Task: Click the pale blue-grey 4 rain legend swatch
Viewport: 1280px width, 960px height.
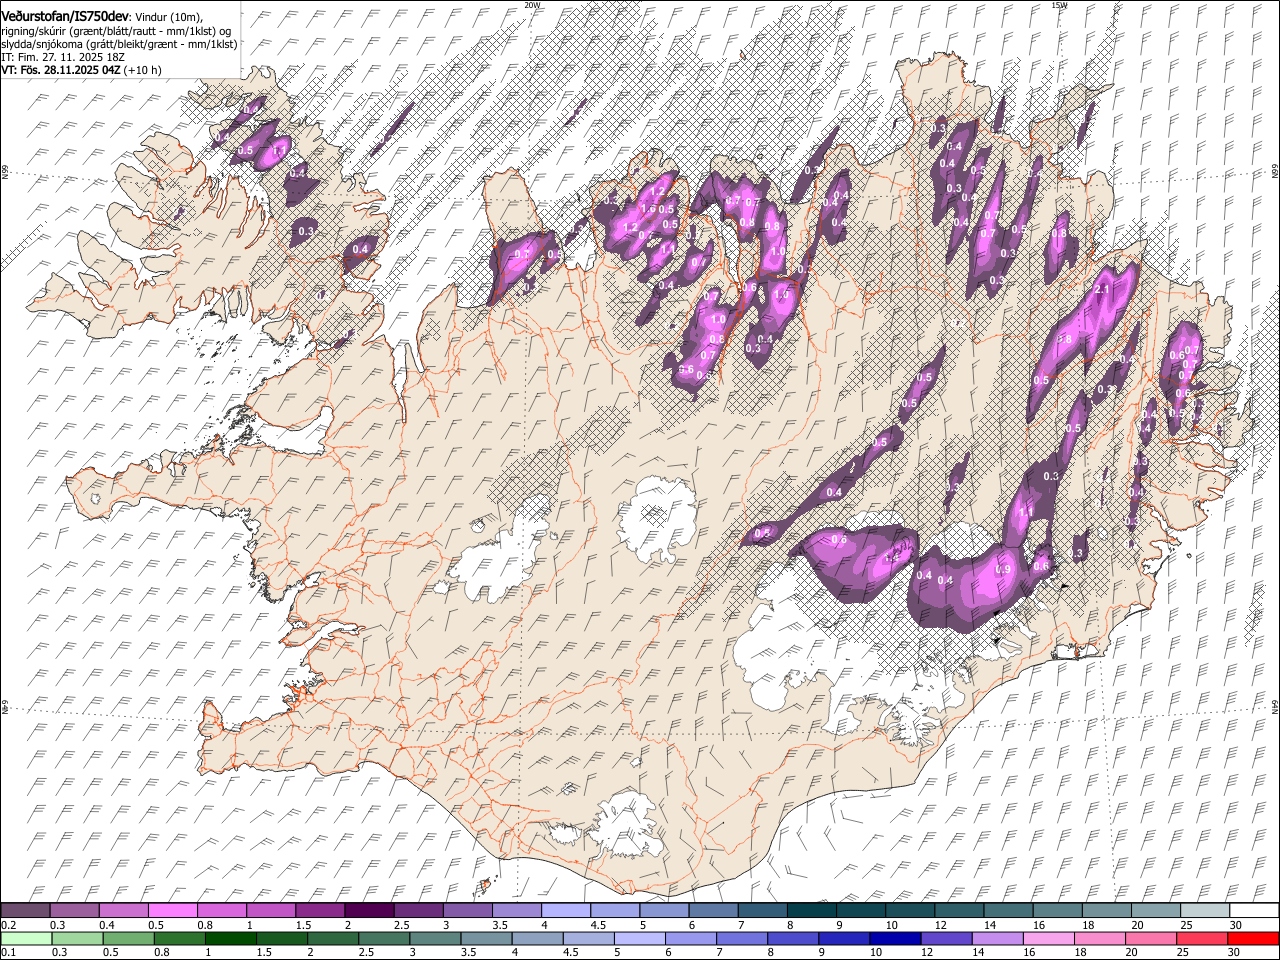Action: 537,938
